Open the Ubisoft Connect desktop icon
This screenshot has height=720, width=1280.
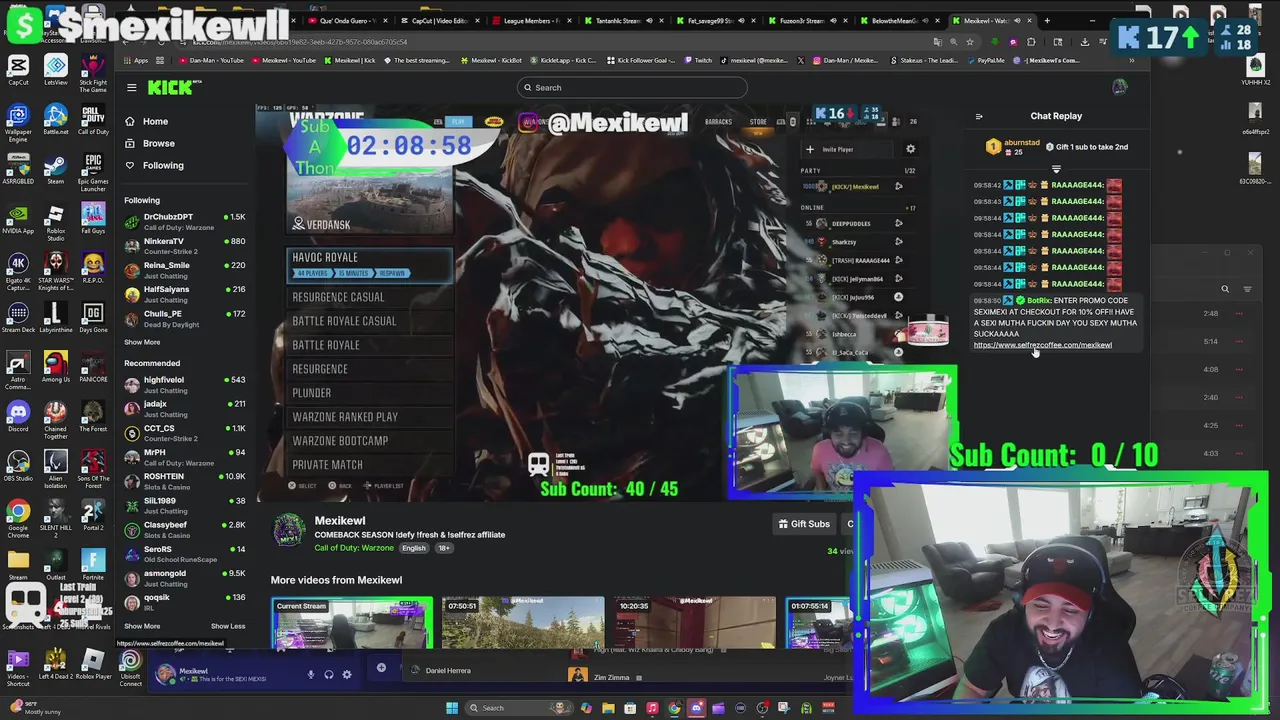click(x=130, y=668)
